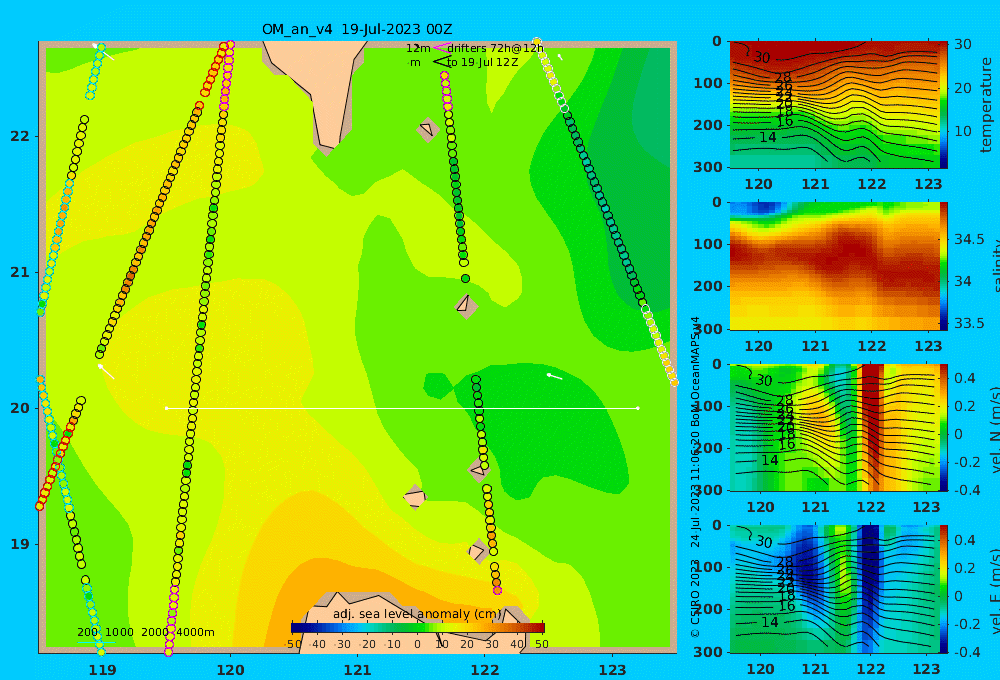Click the 'vel. N (m/s)' axis label
1000x680 pixels.
(x=995, y=427)
